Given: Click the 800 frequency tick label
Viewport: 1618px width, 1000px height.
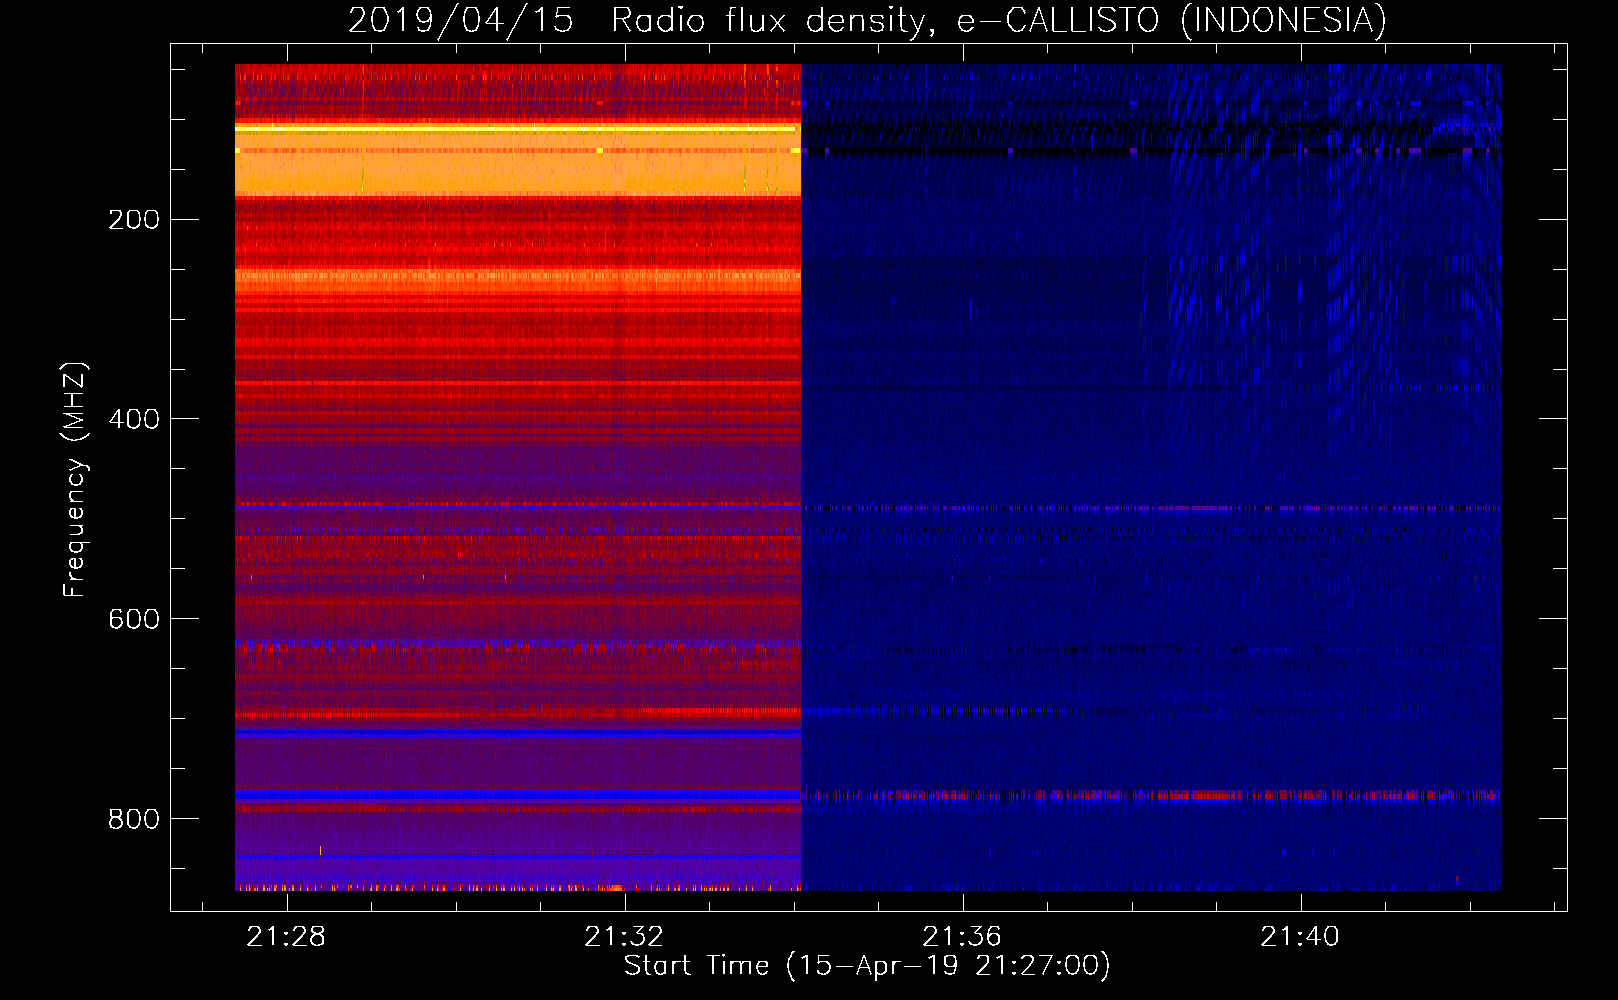Looking at the screenshot, I should (134, 820).
